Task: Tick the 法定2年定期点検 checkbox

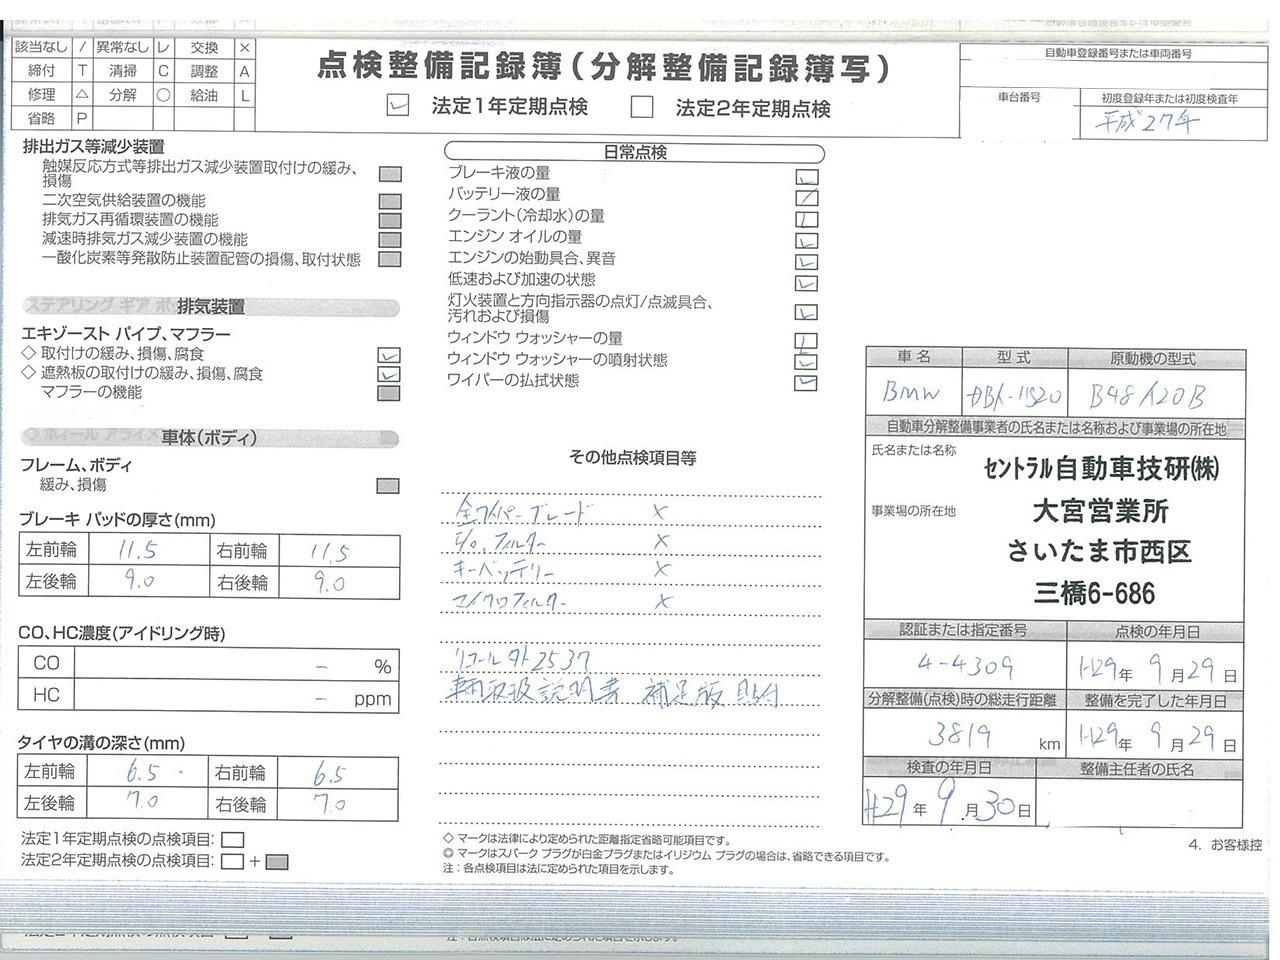Action: [642, 107]
